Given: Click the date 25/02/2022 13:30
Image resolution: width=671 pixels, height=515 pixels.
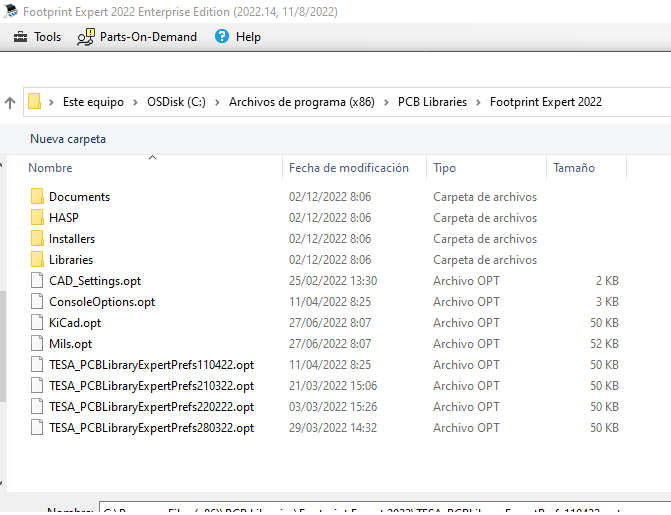Looking at the screenshot, I should click(x=333, y=281).
